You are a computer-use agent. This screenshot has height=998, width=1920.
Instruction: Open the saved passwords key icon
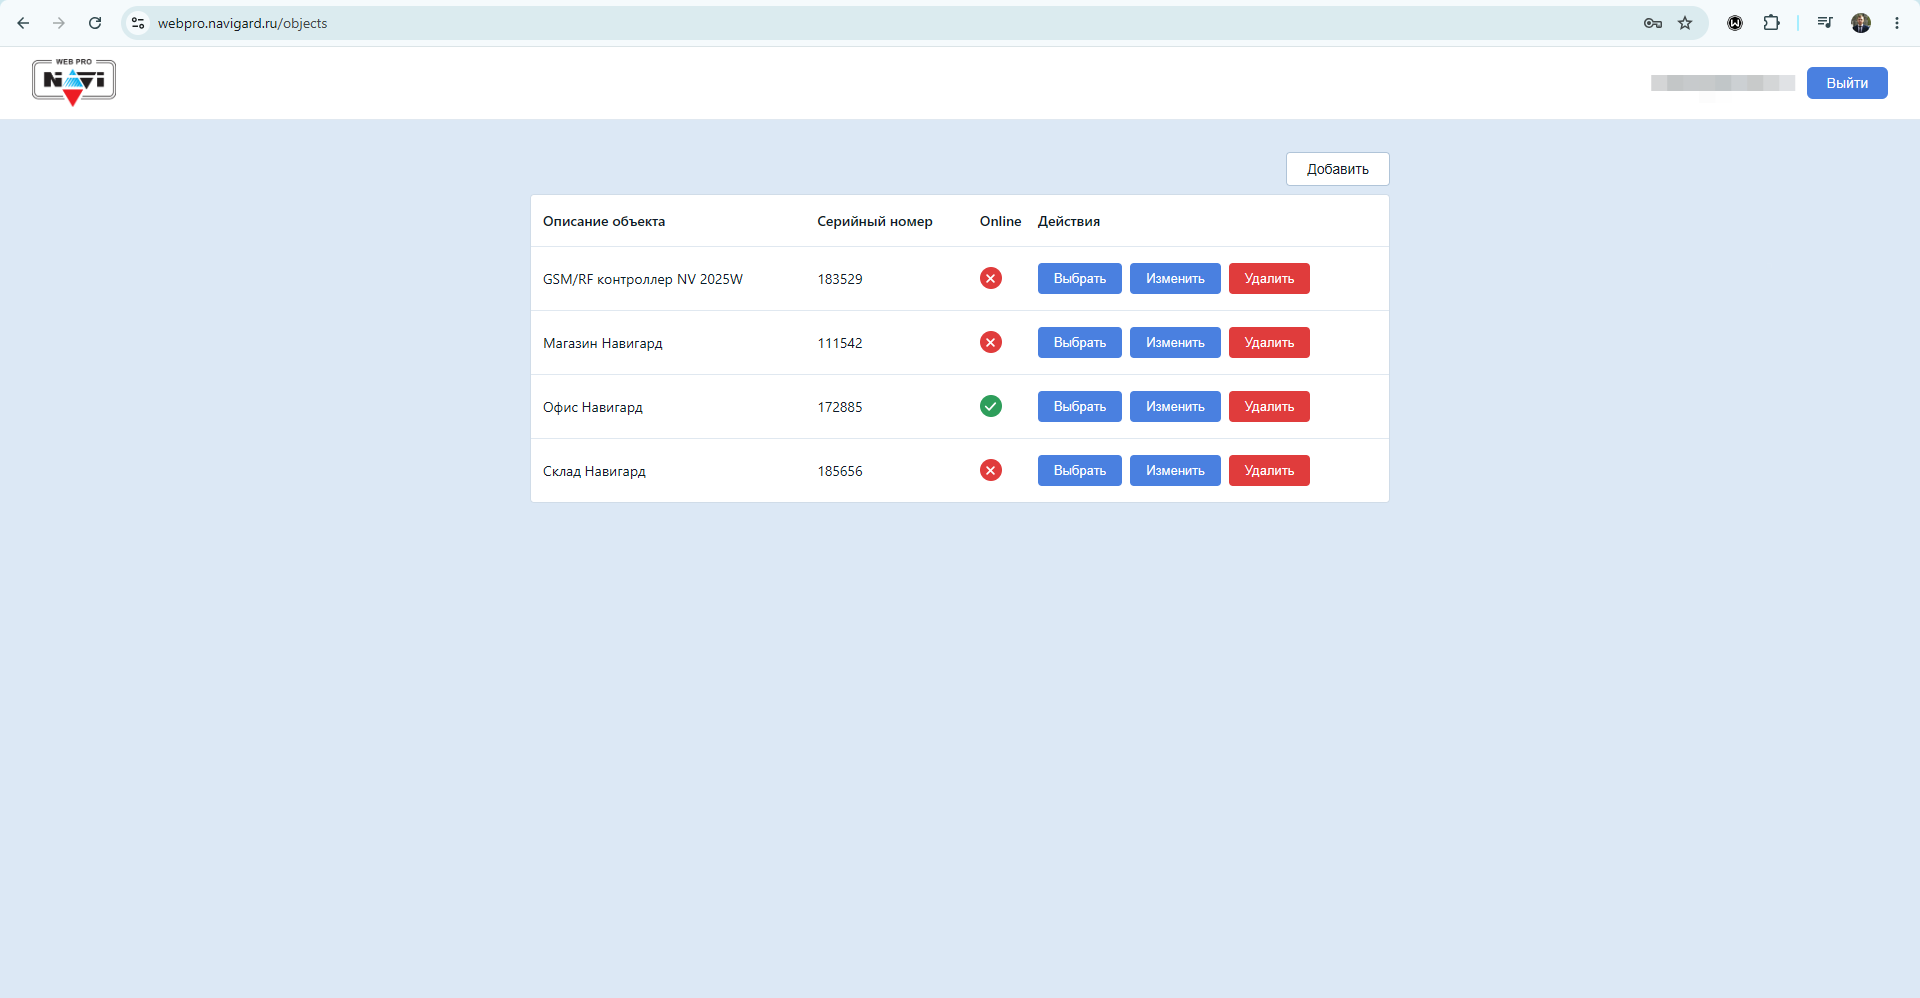pyautogui.click(x=1653, y=23)
